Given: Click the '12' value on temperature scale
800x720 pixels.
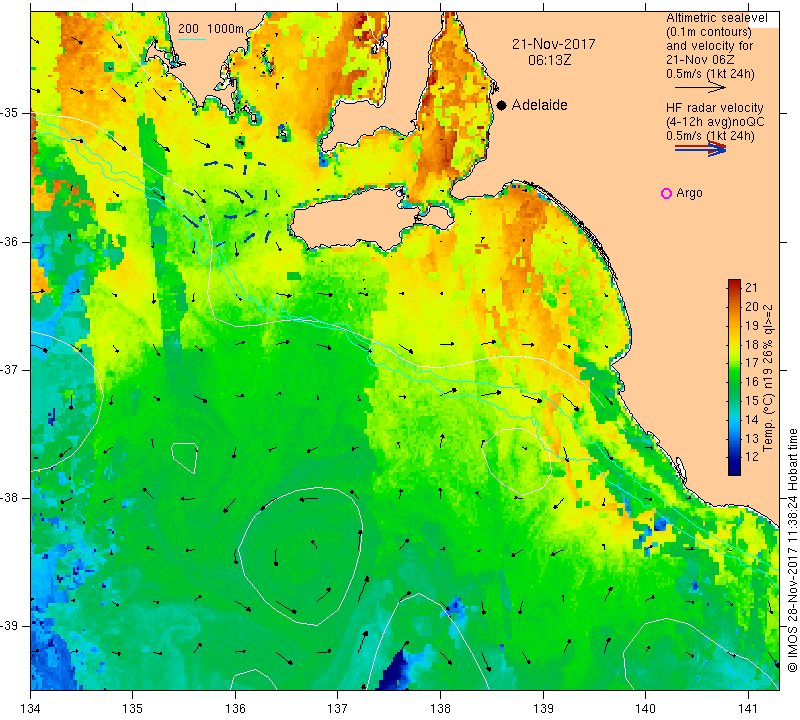Looking at the screenshot, I should coord(752,457).
